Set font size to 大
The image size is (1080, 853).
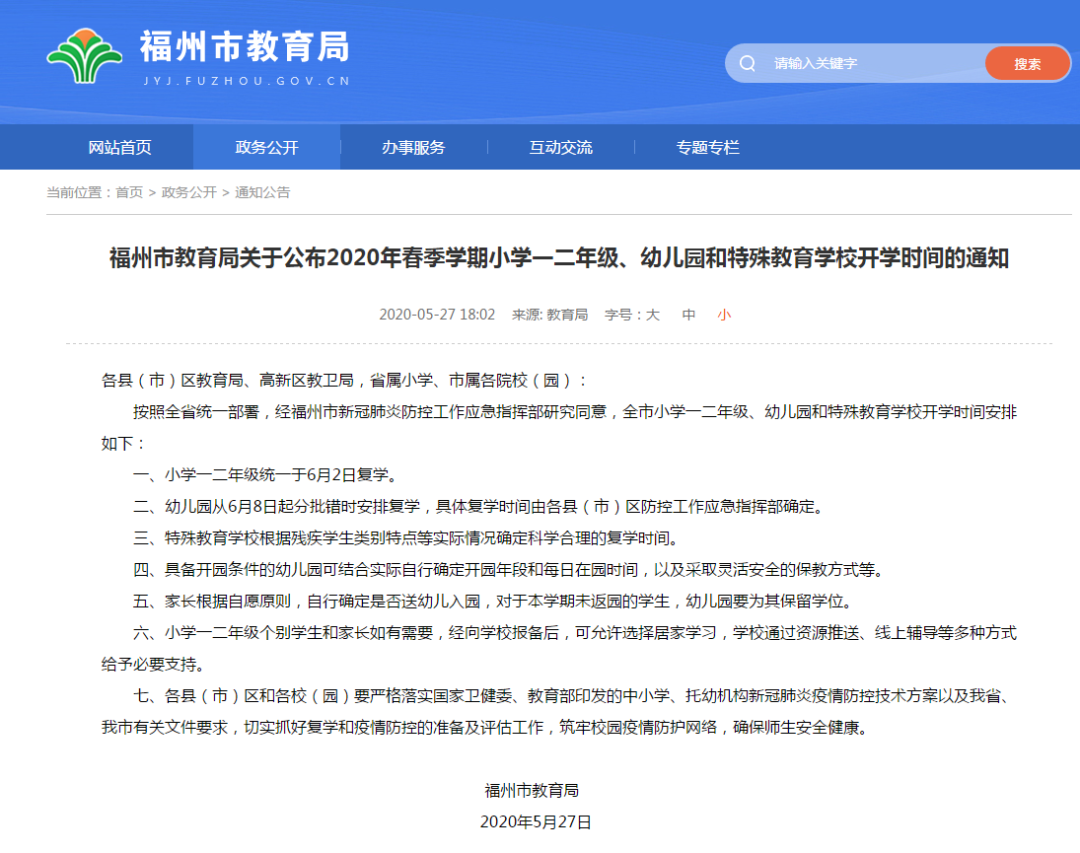coord(652,315)
